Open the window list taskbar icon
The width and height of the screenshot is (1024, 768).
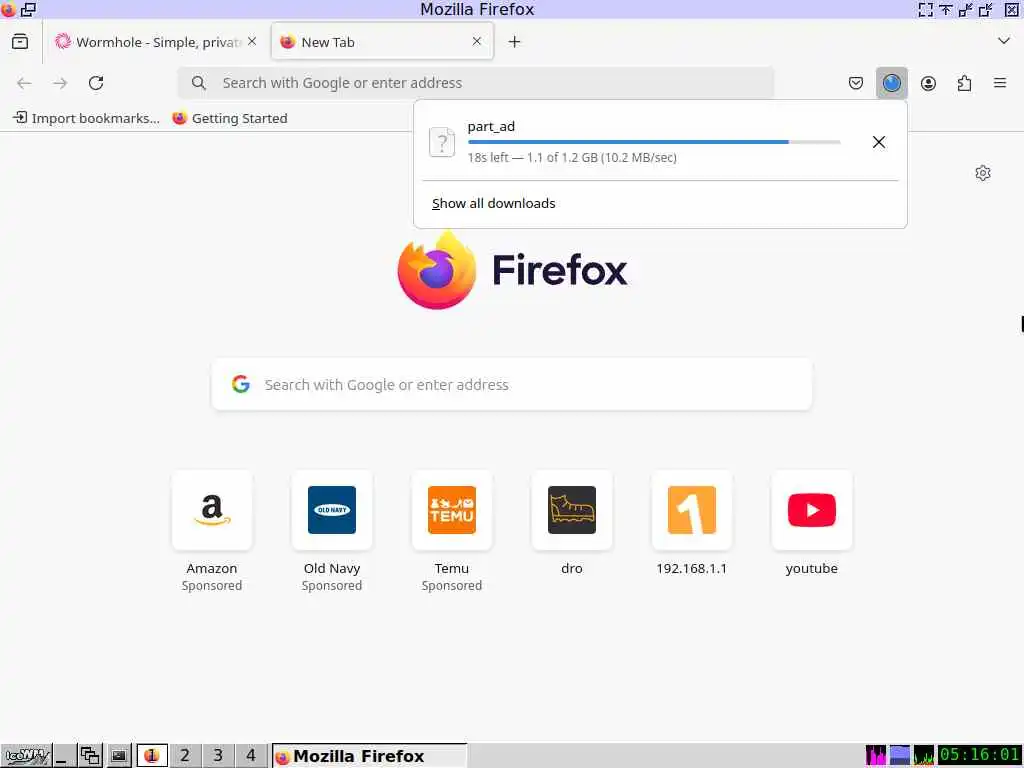pyautogui.click(x=90, y=756)
